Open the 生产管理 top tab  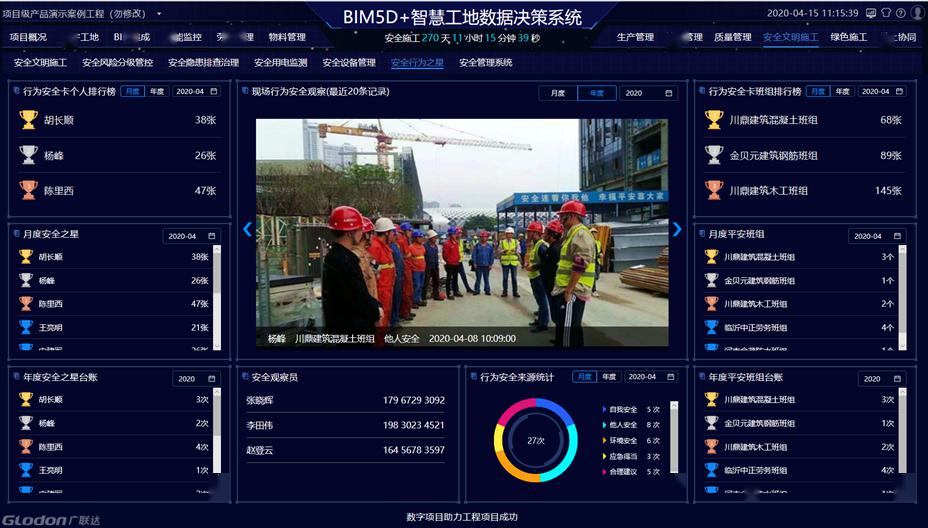635,37
